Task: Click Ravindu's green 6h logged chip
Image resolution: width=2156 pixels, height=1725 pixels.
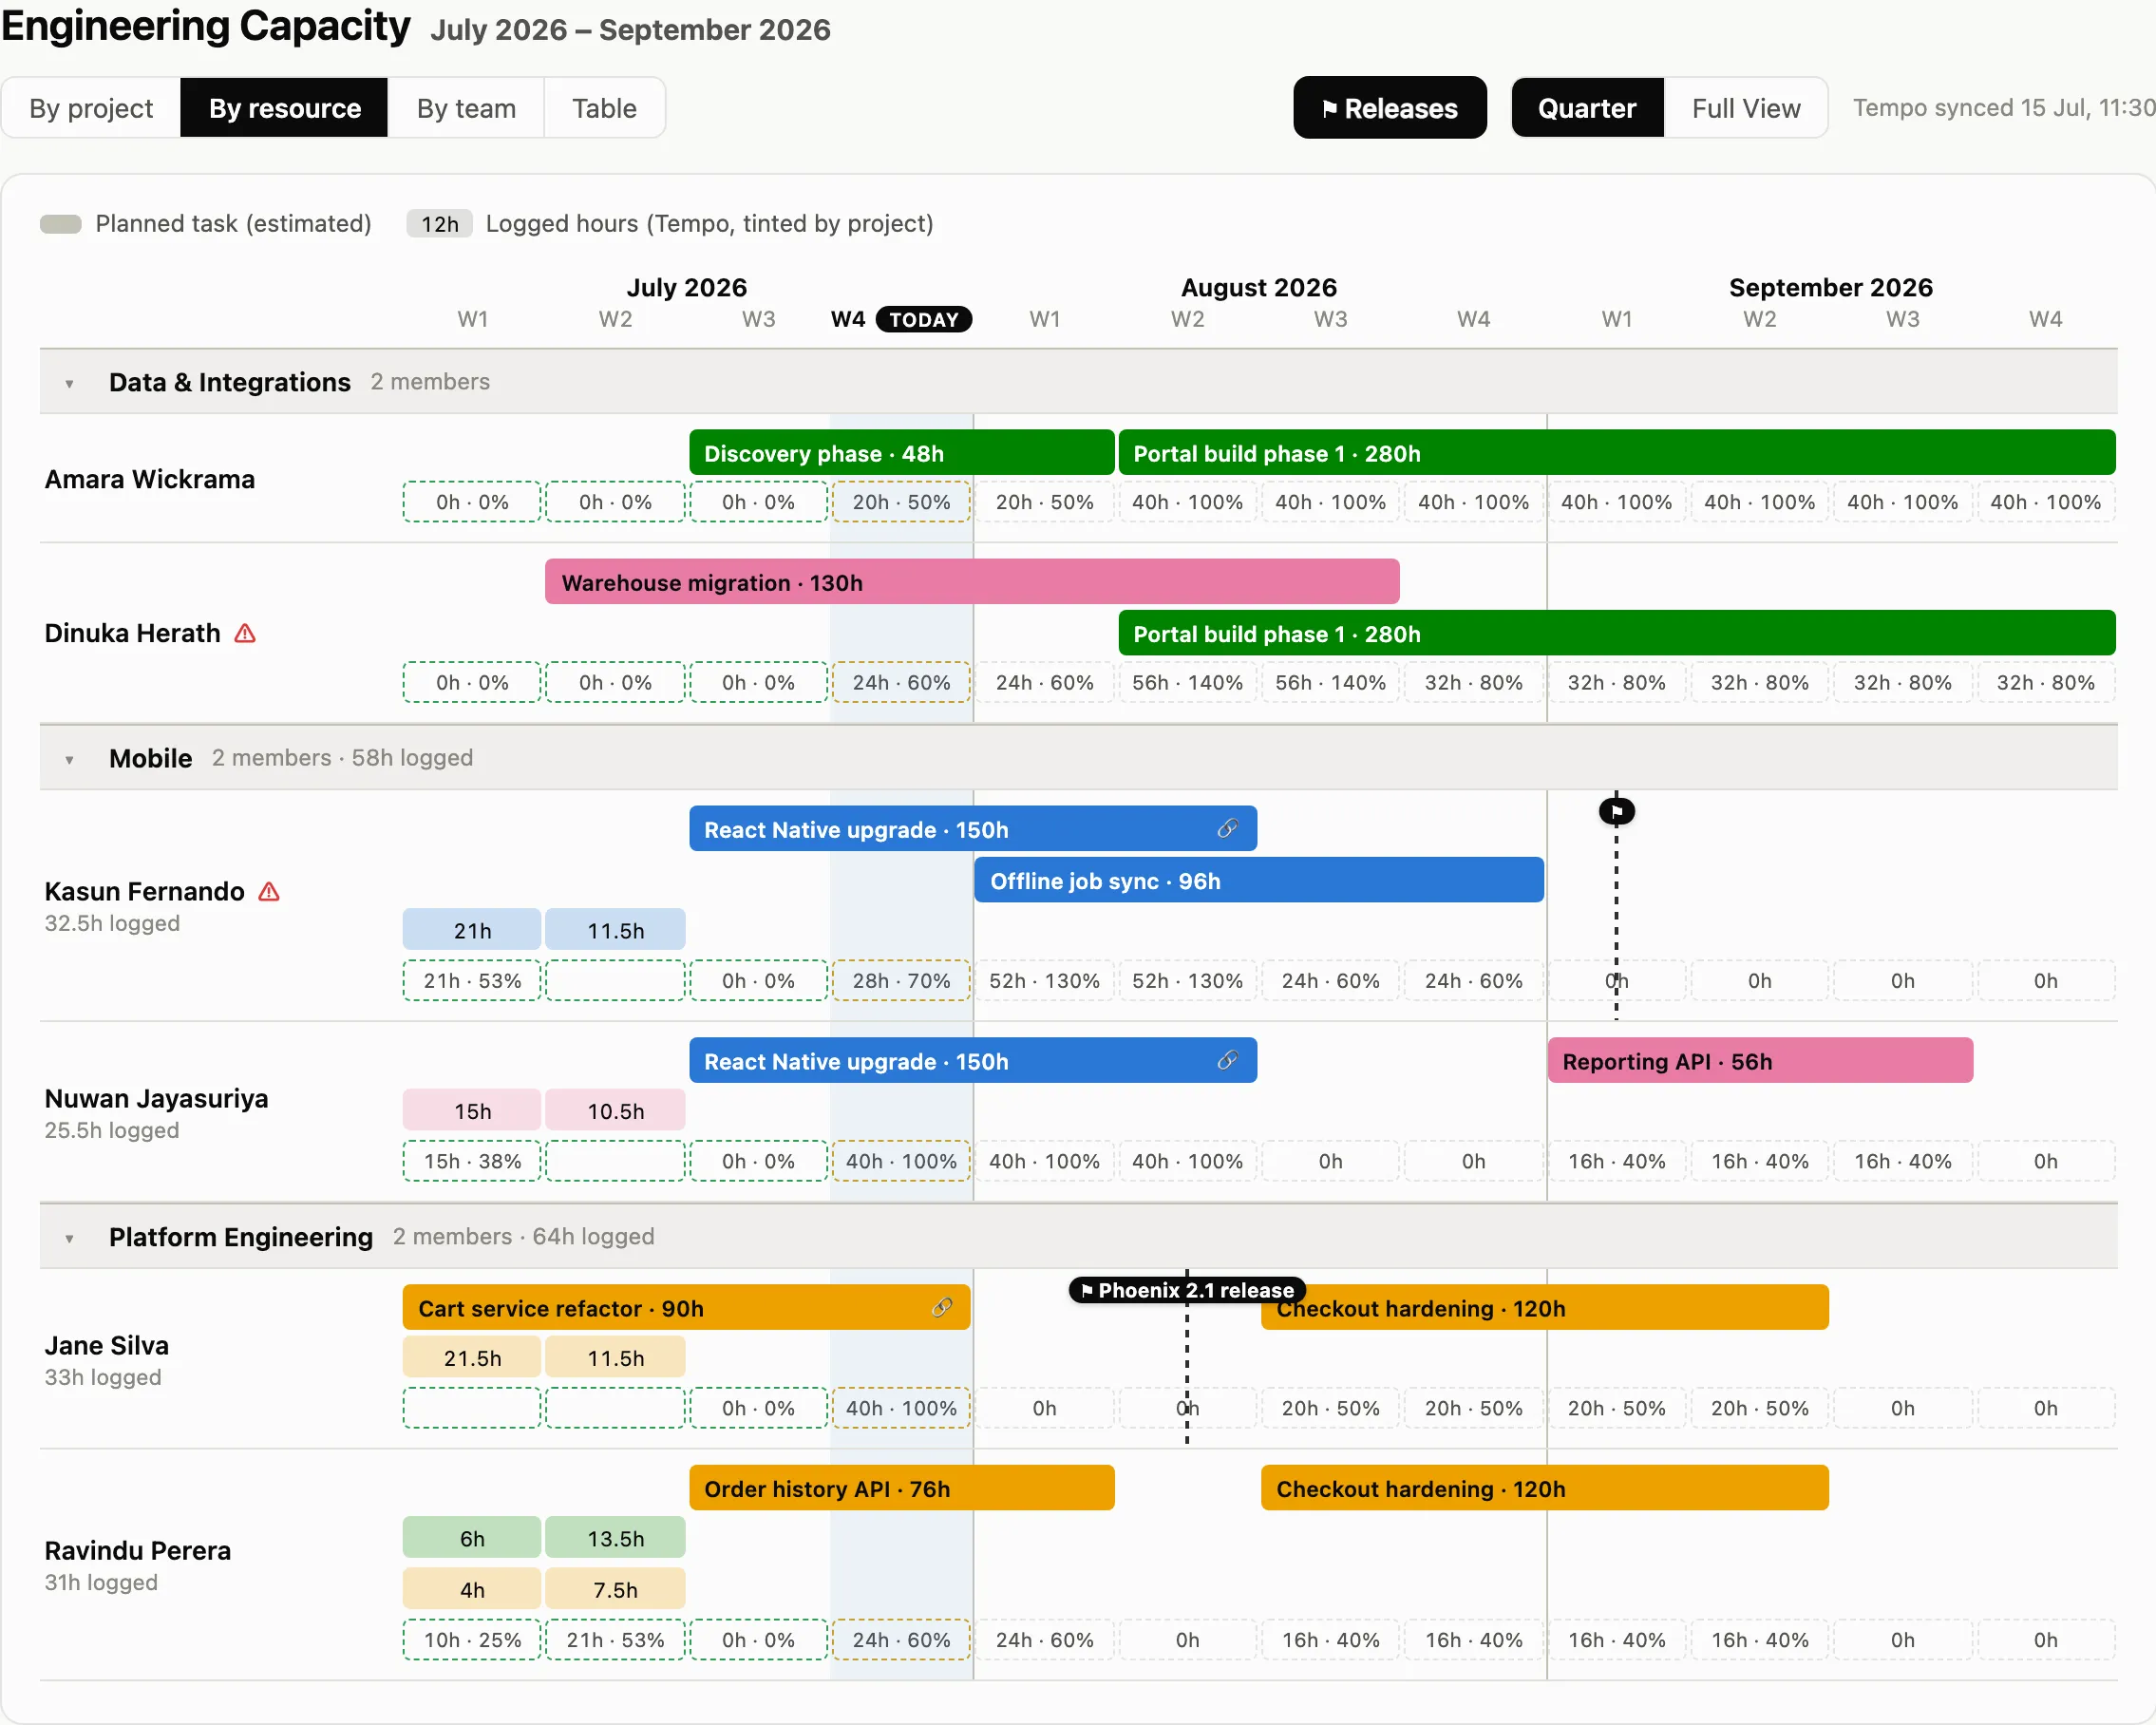Action: pyautogui.click(x=472, y=1538)
